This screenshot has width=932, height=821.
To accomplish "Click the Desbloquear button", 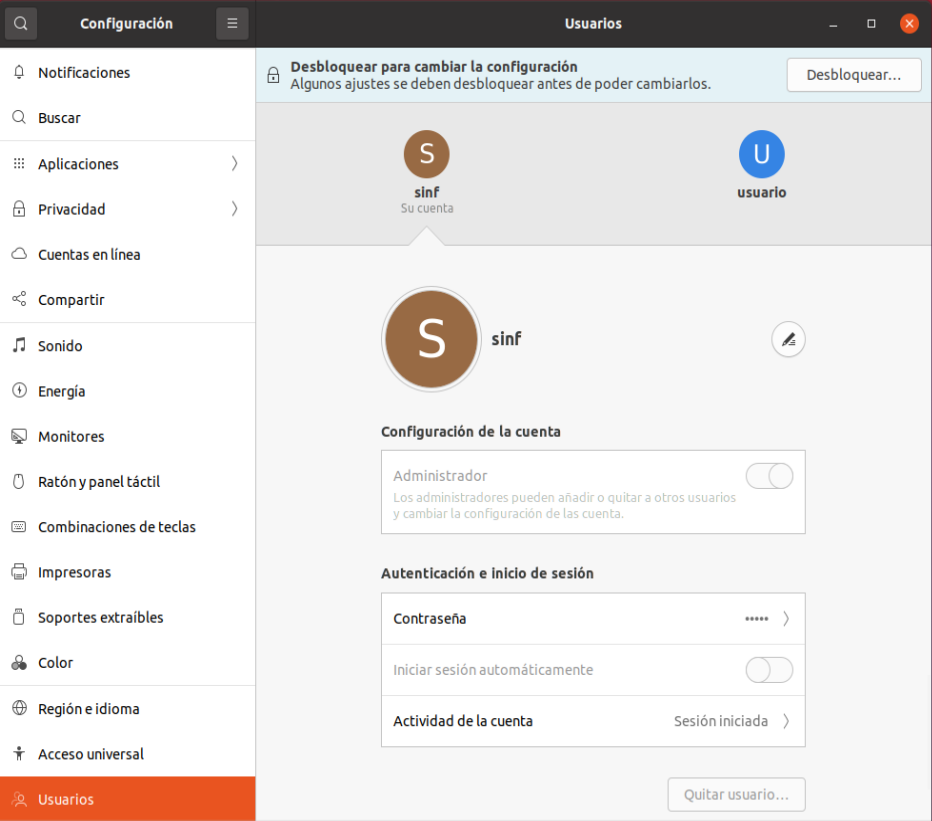I will 853,75.
